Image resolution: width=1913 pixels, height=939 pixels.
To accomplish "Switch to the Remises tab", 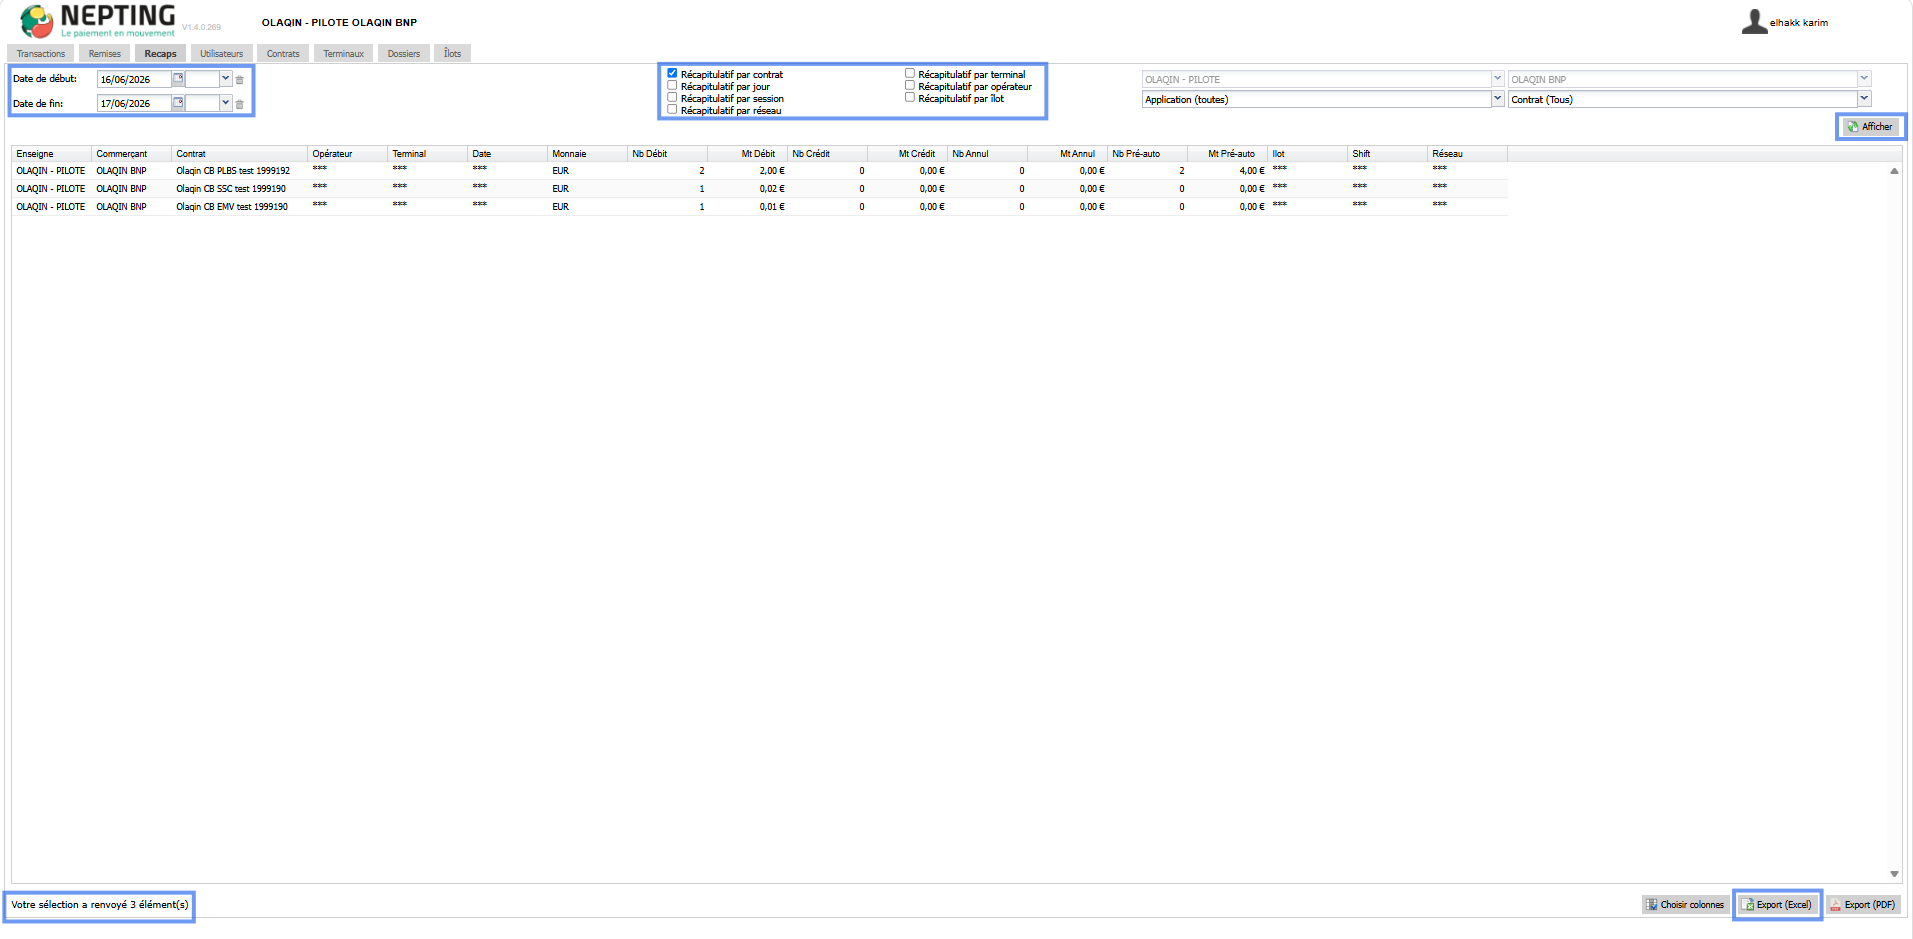I will click(105, 54).
